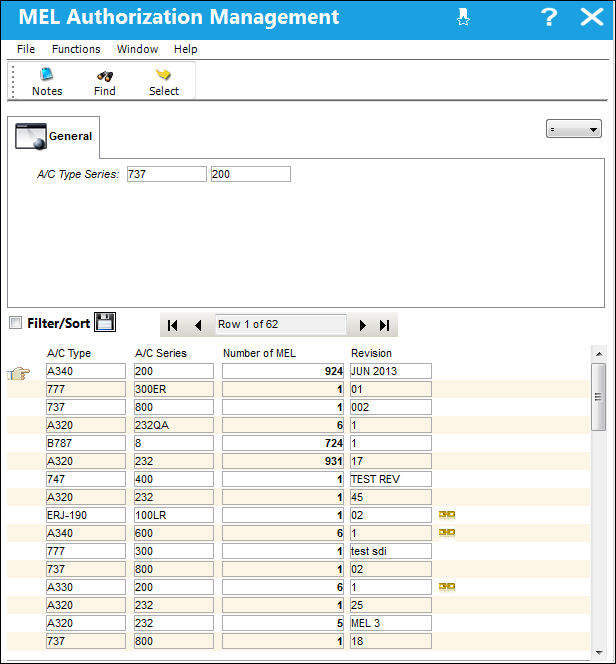The height and width of the screenshot is (664, 616).
Task: Click the Row 1 of 62 field
Action: point(281,325)
